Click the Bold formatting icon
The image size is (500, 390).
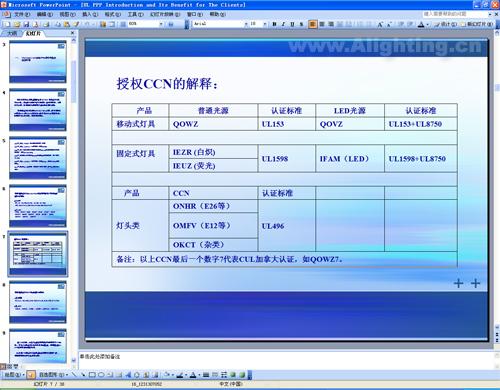tap(274, 24)
